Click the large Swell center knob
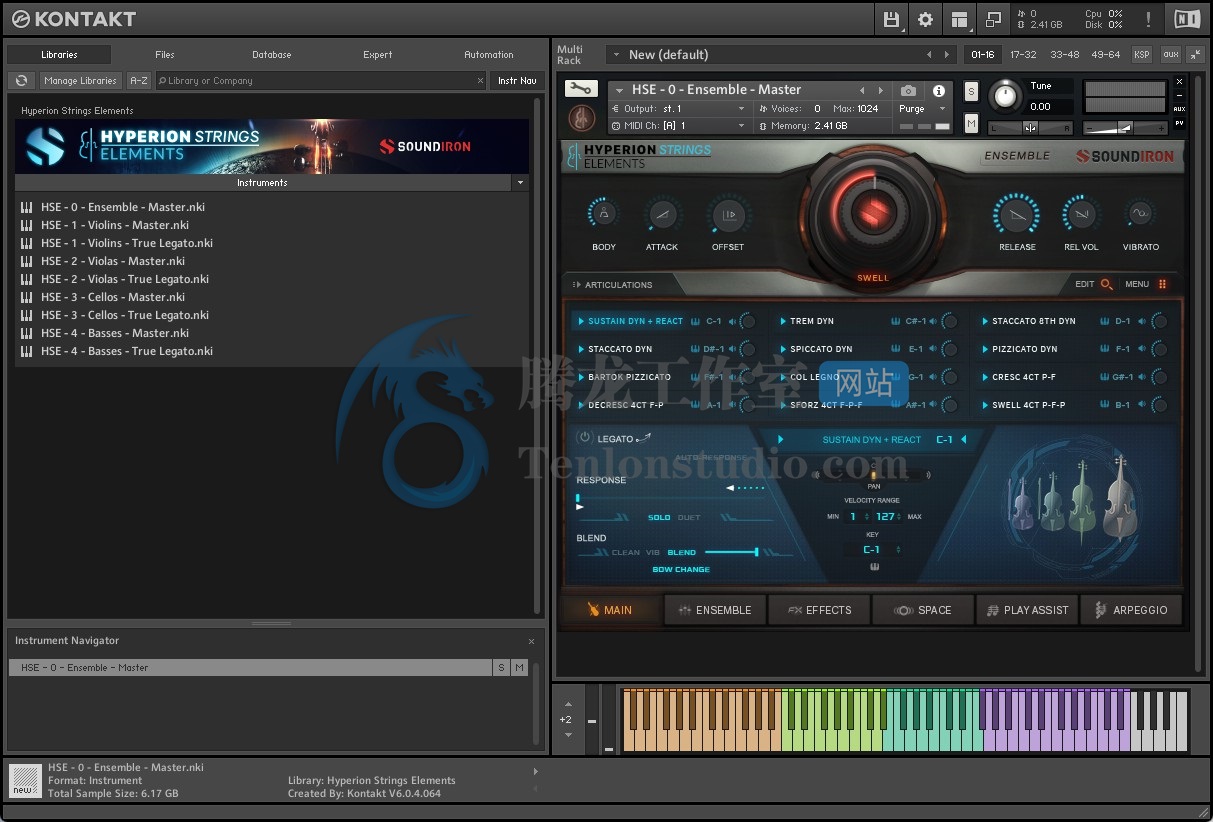This screenshot has height=822, width=1213. pyautogui.click(x=872, y=212)
